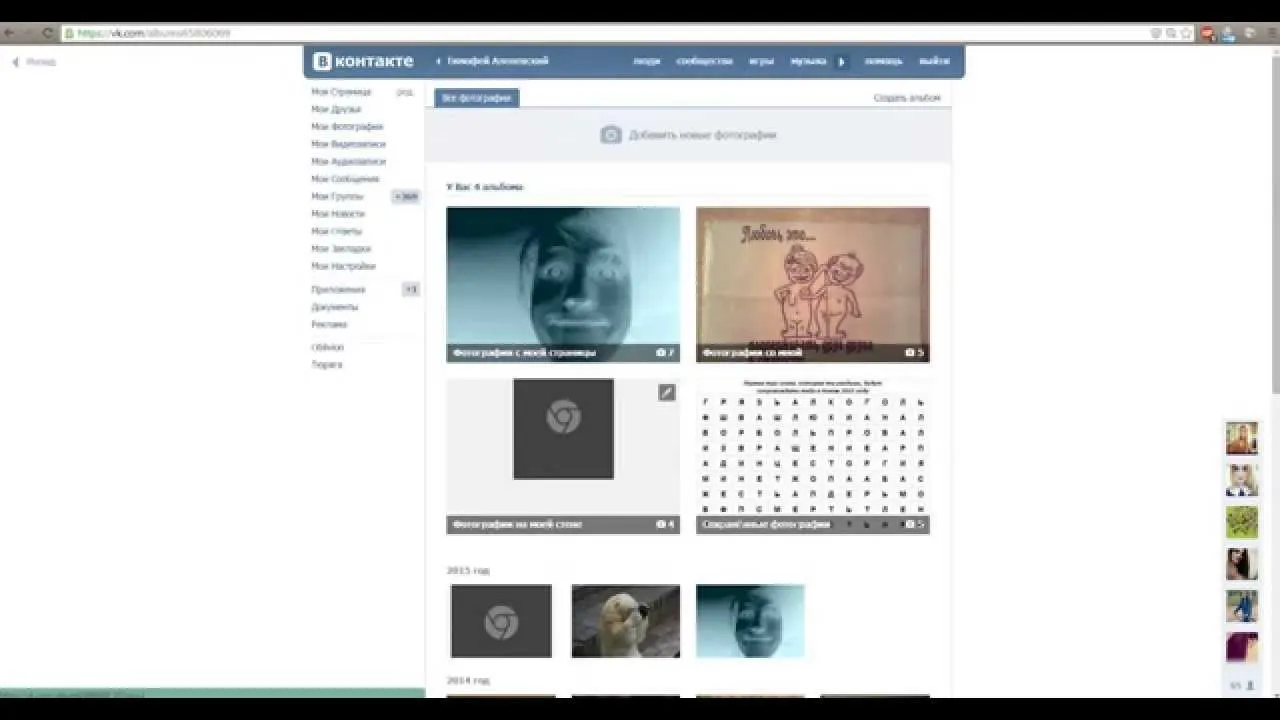Screen dimensions: 1280x720
Task: Click выйти to log out
Action: [934, 61]
